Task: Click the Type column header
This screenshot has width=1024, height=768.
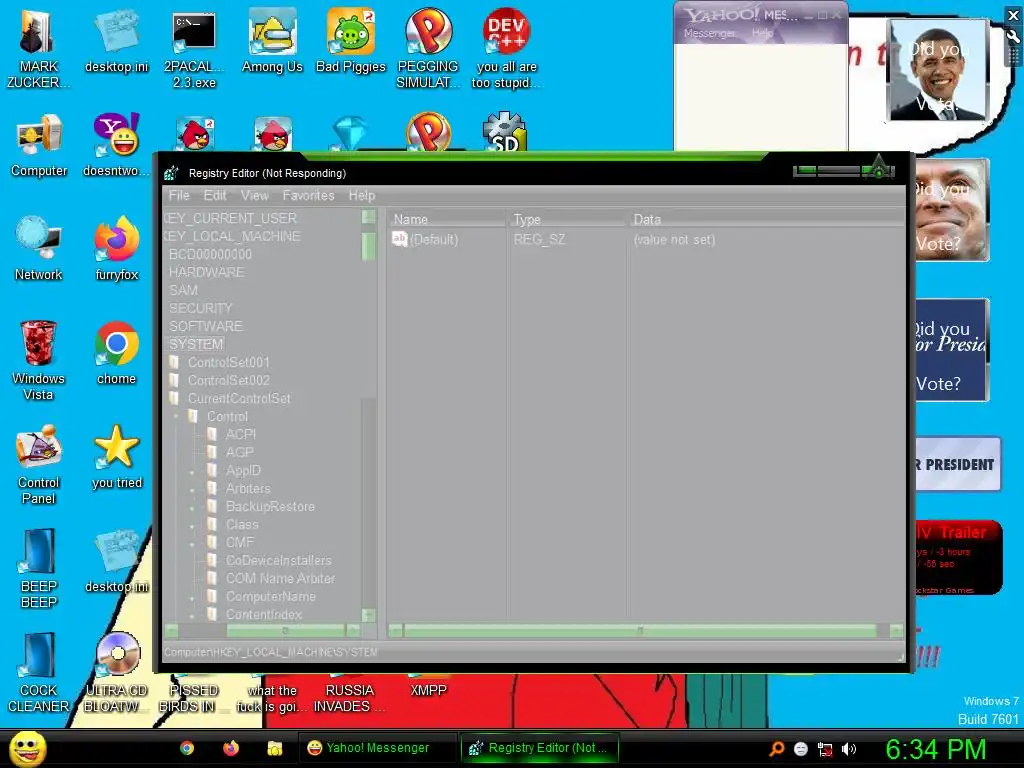Action: tap(566, 219)
